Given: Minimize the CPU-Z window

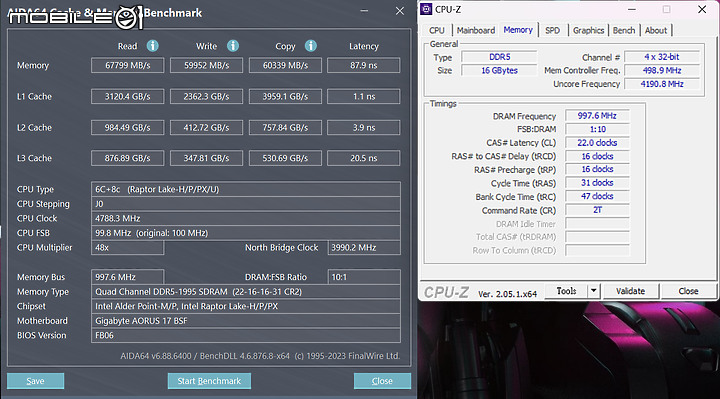Looking at the screenshot, I should coord(632,9).
